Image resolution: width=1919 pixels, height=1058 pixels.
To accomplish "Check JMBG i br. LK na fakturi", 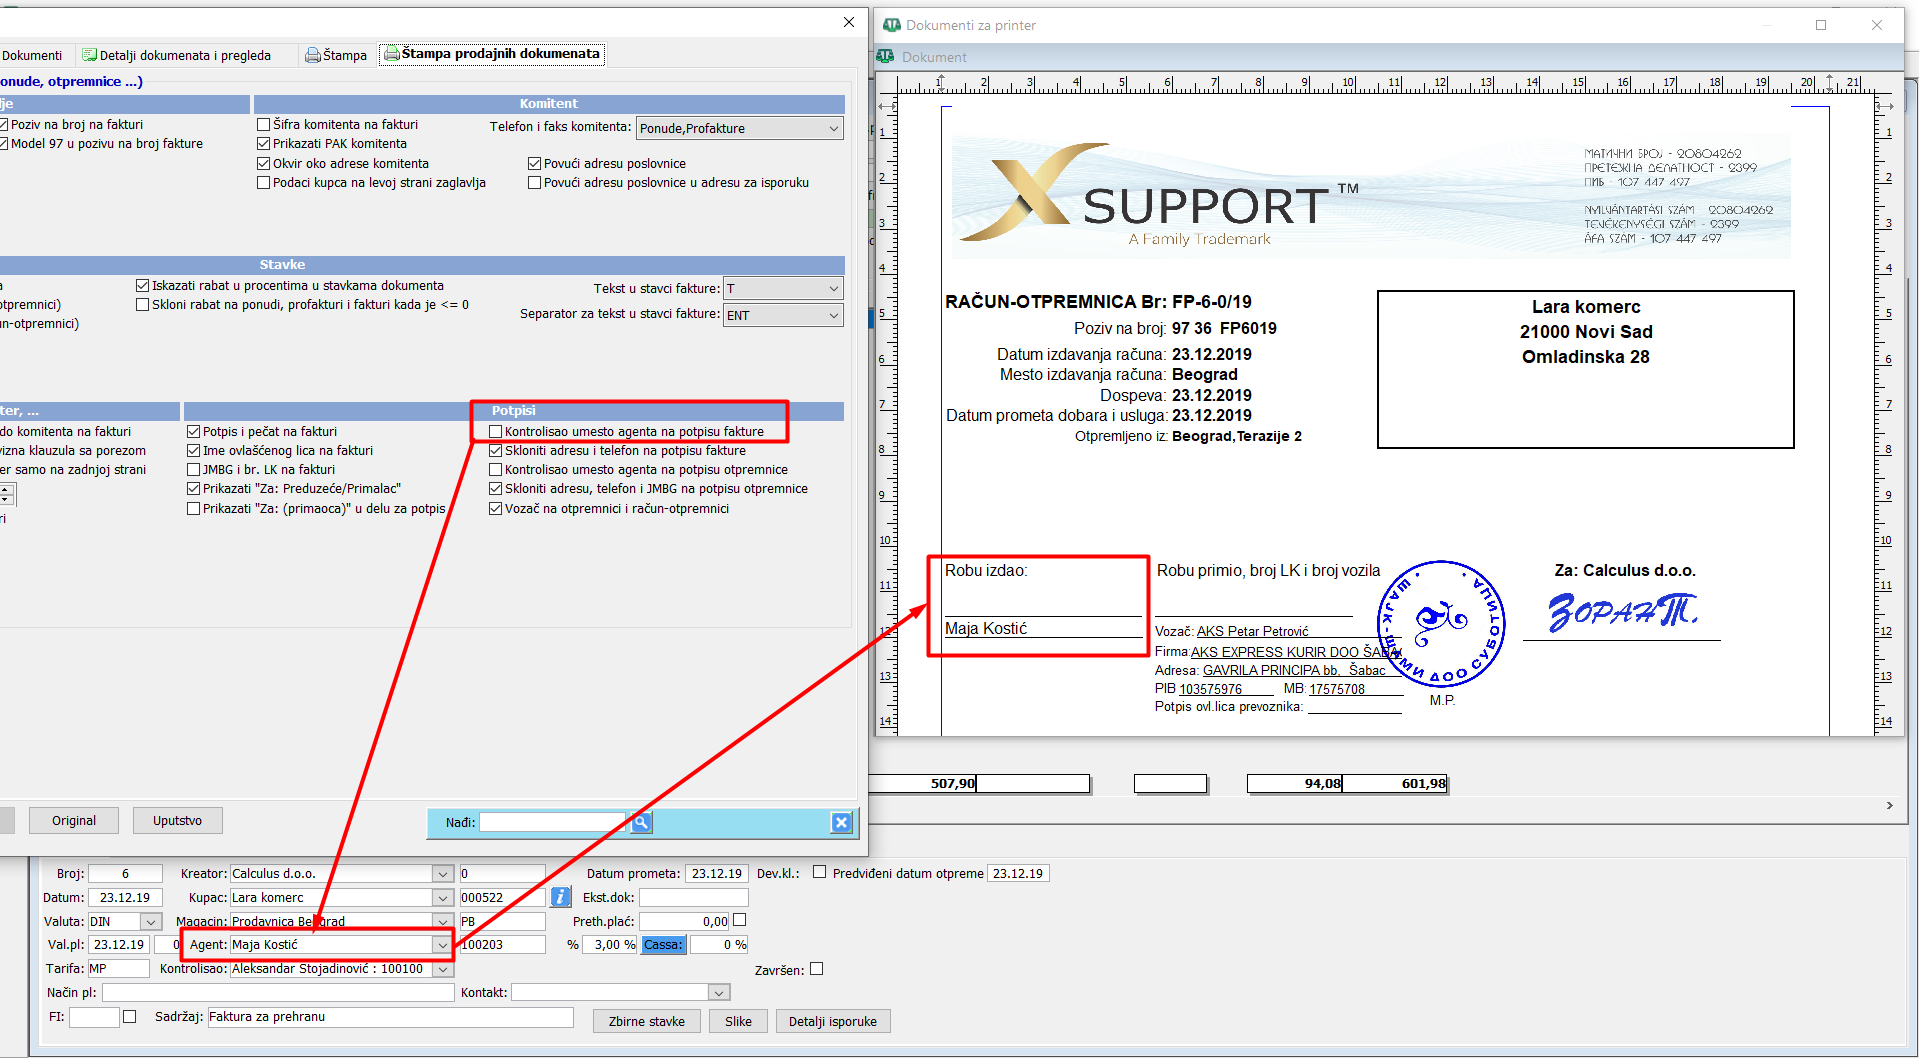I will (193, 470).
